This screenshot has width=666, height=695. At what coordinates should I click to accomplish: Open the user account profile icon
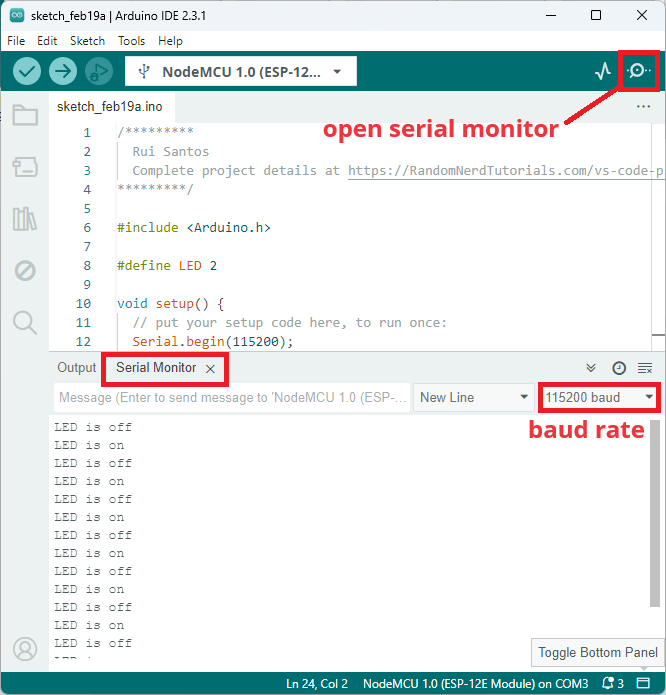coord(25,649)
